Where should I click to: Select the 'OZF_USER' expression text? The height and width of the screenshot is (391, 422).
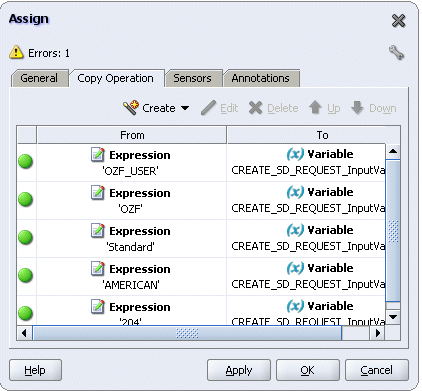click(x=130, y=171)
